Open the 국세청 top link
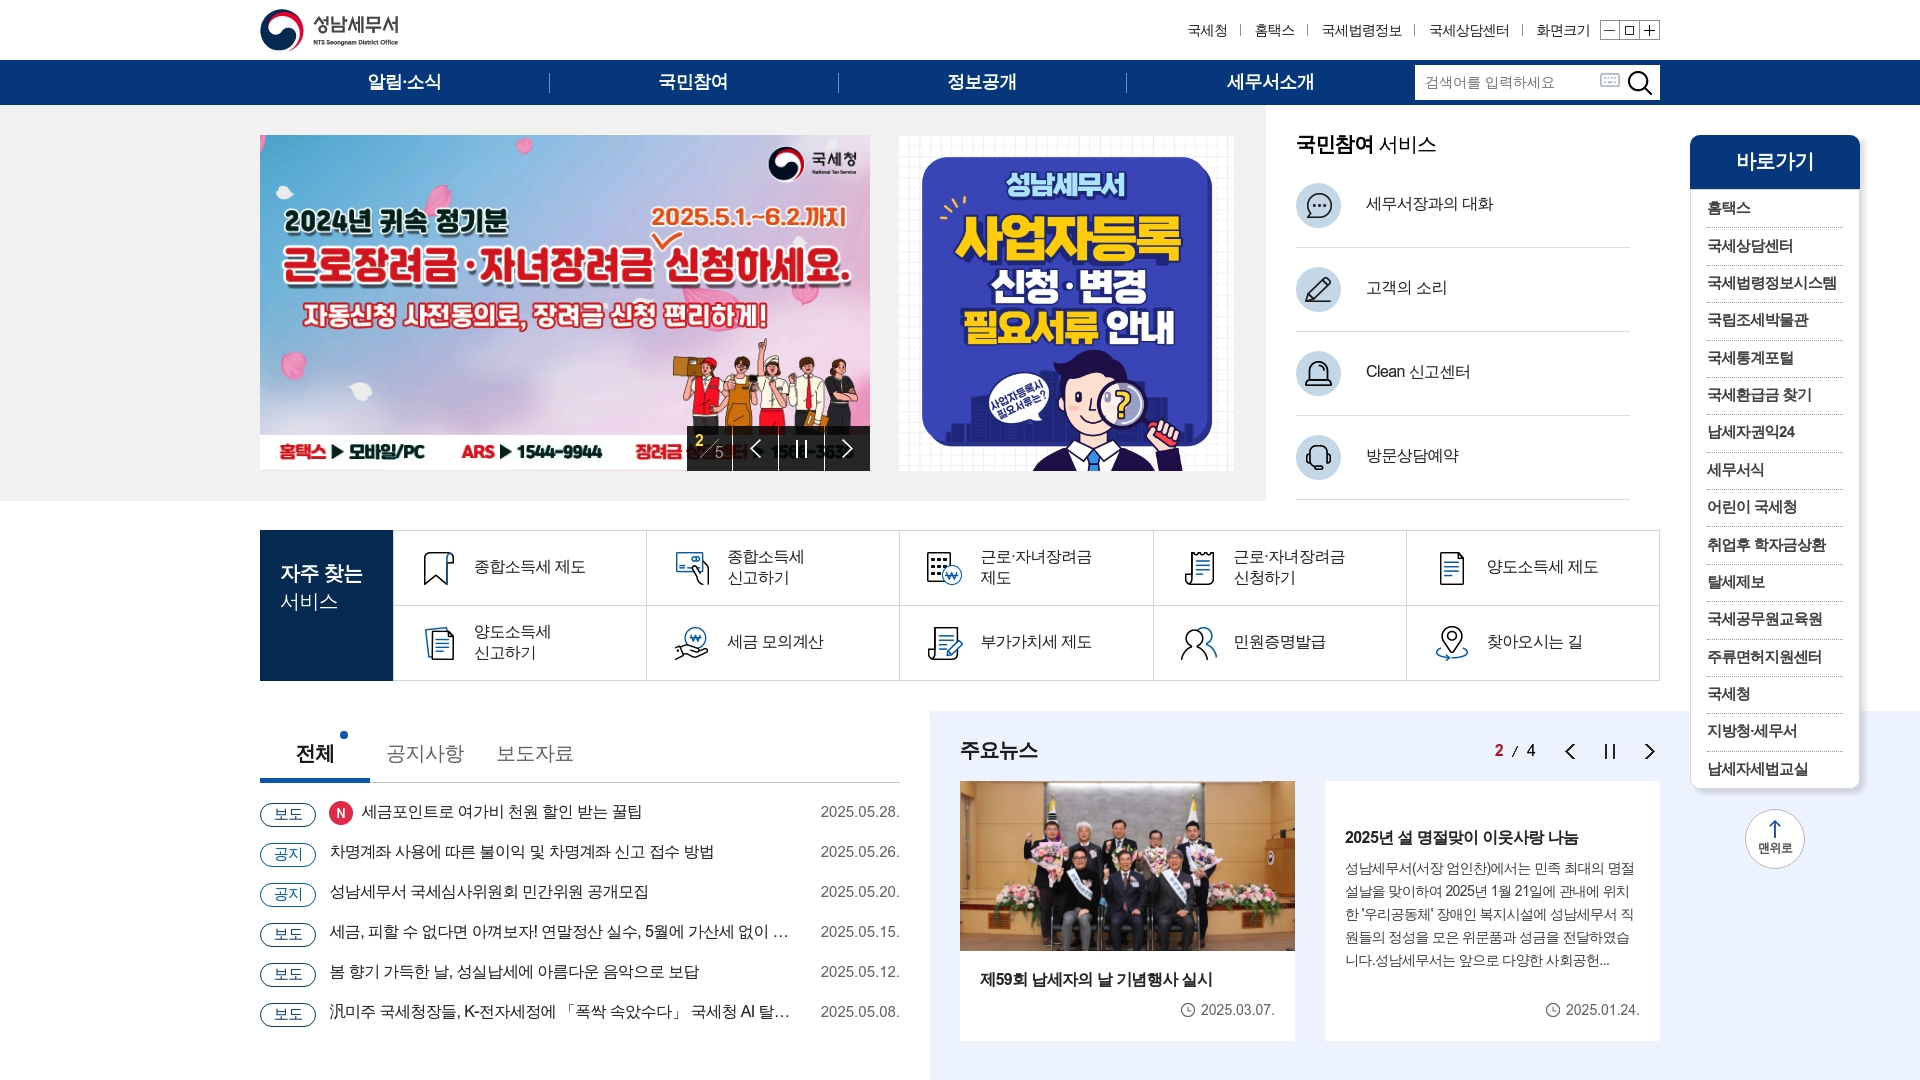Screen dimensions: 1920x1080 coord(1207,30)
